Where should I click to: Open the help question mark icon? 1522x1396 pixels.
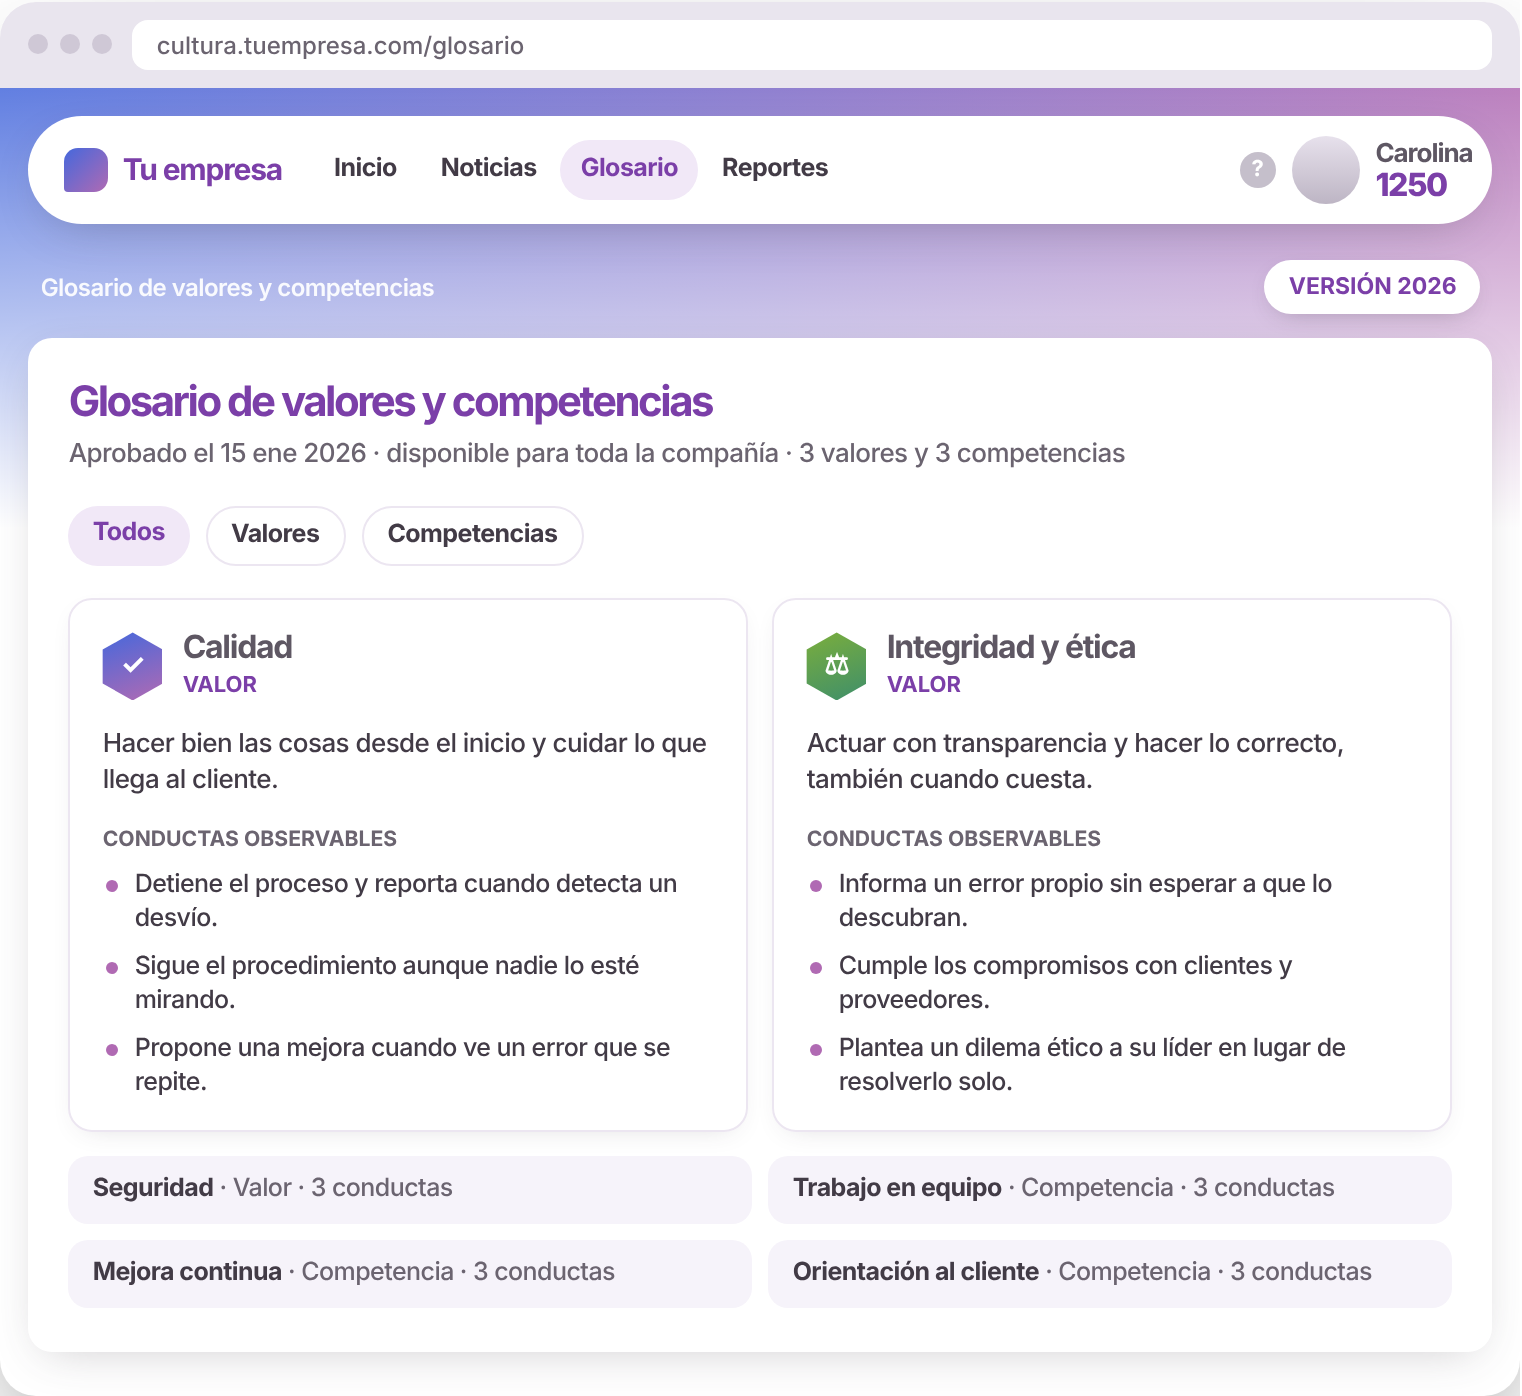tap(1258, 170)
